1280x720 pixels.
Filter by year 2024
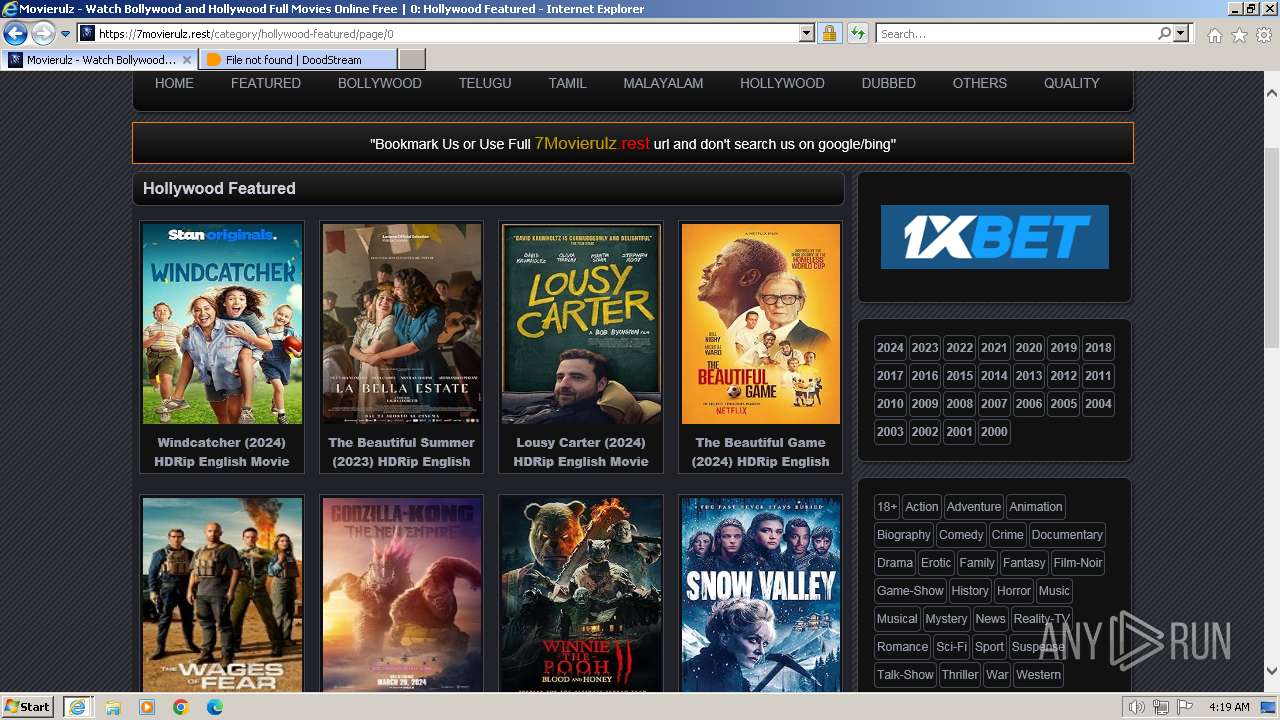[x=890, y=348]
